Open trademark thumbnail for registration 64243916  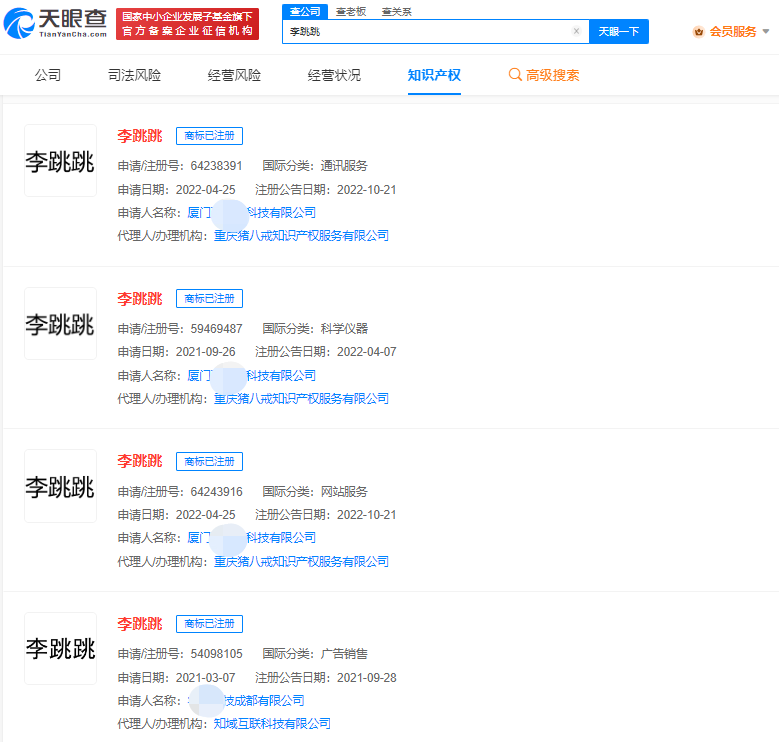[x=60, y=486]
